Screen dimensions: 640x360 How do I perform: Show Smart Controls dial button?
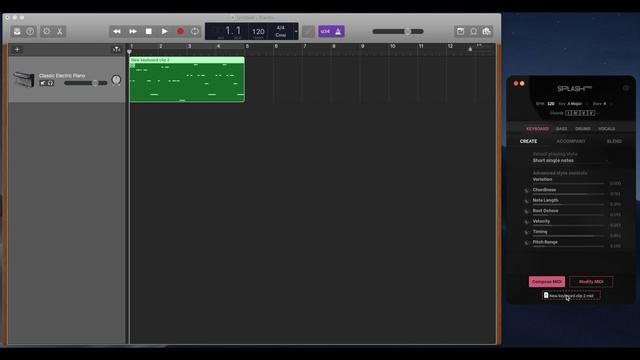pos(47,31)
